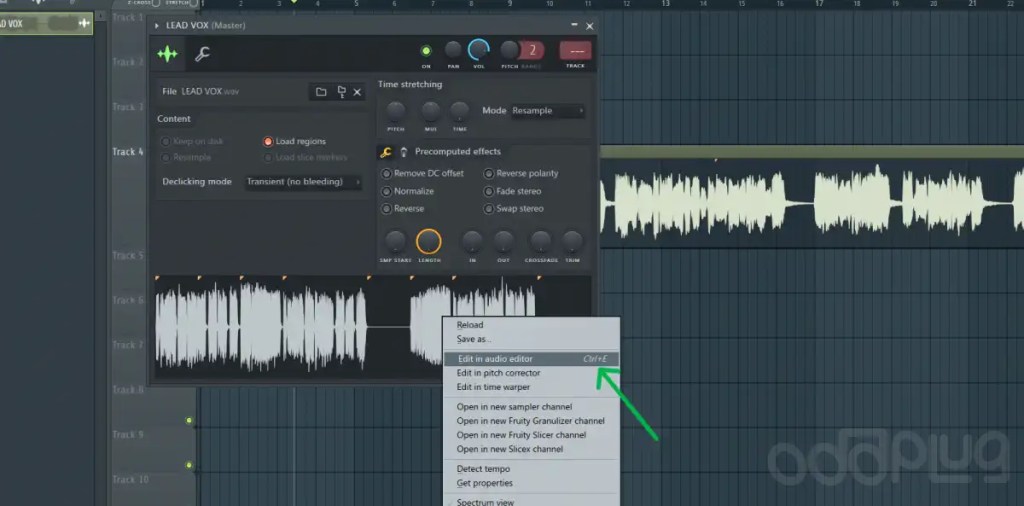Click the mixer TRACK selector
Screen dimensions: 1024x506
pyautogui.click(x=575, y=50)
